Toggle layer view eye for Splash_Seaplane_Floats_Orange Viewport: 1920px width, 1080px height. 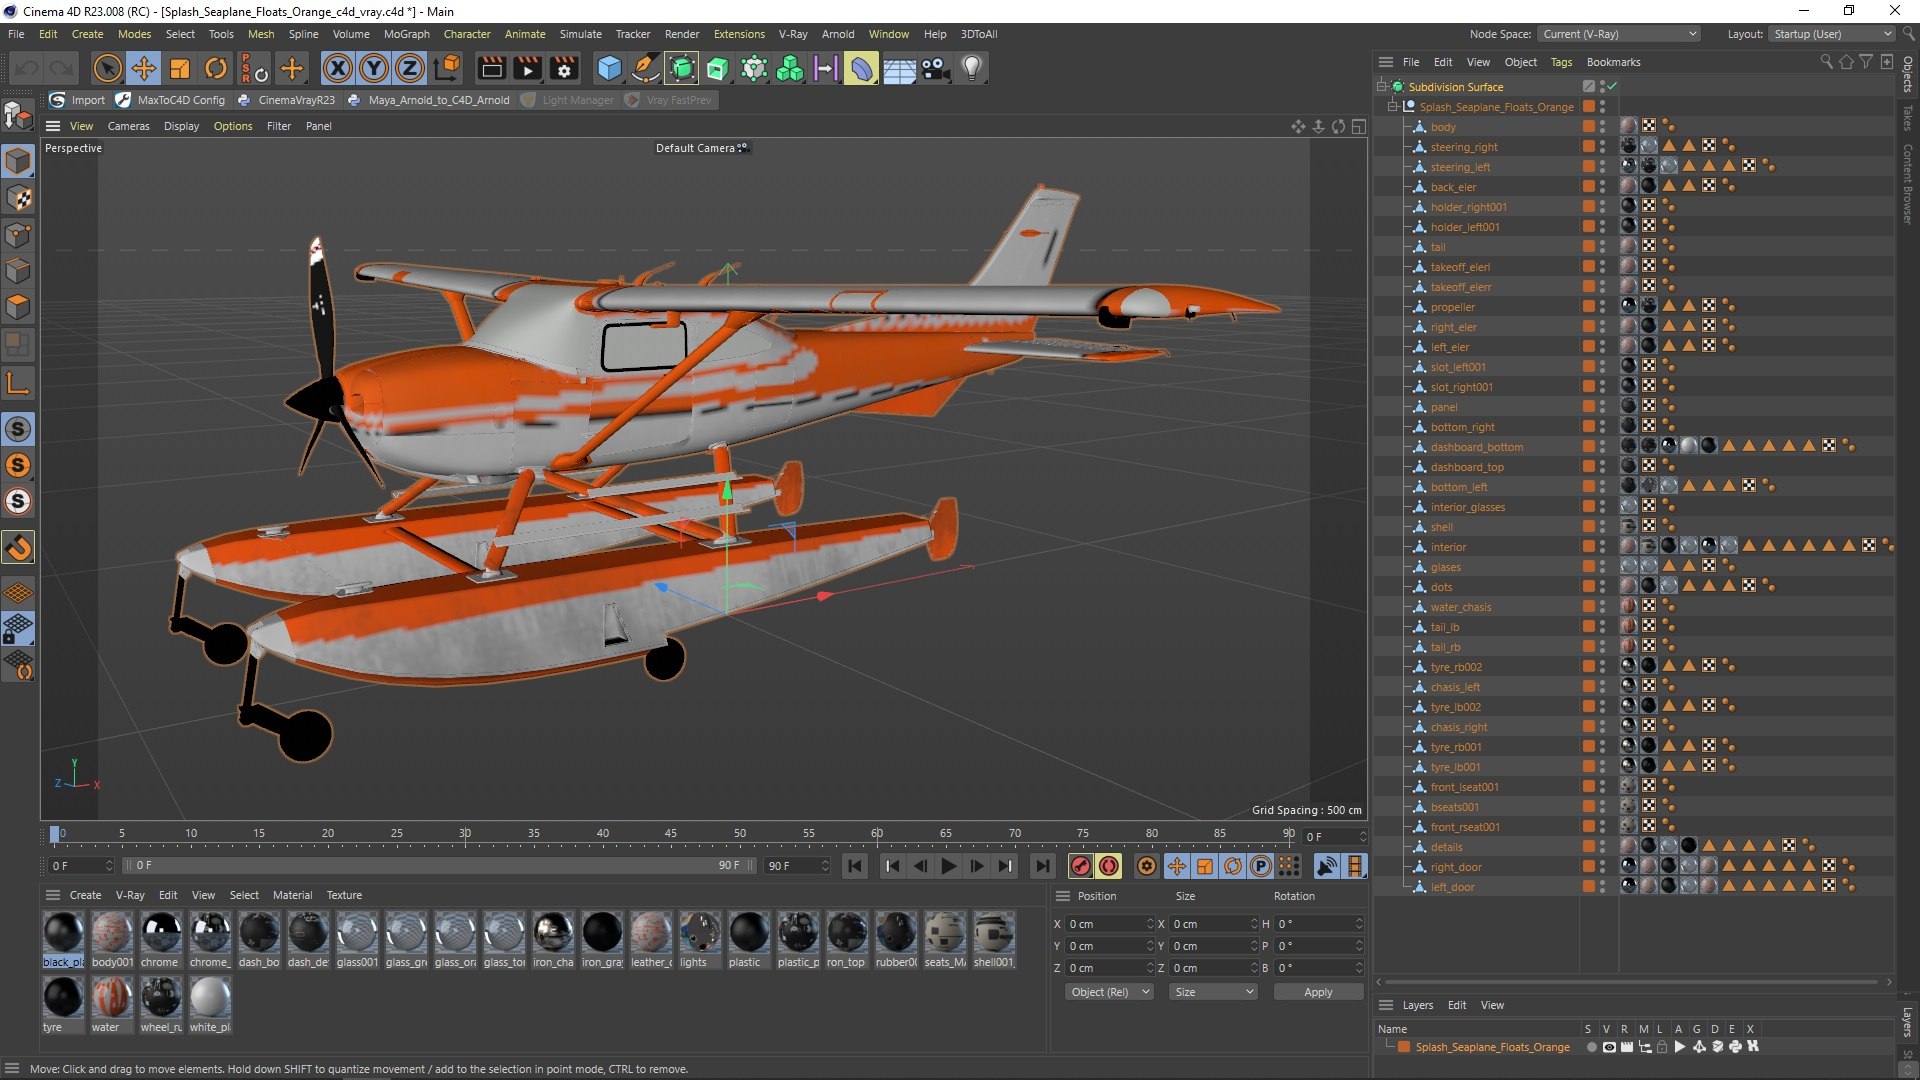[x=1608, y=1047]
